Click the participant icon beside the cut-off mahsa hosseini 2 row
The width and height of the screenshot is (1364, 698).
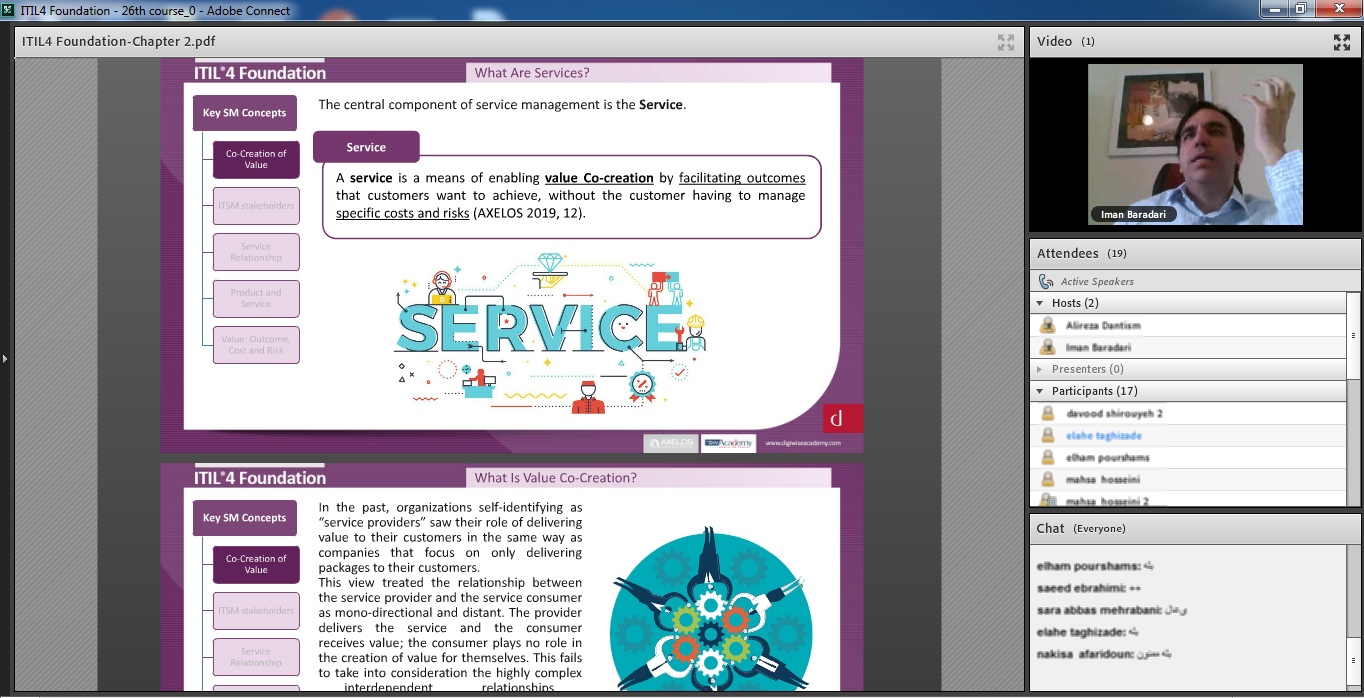click(1048, 500)
